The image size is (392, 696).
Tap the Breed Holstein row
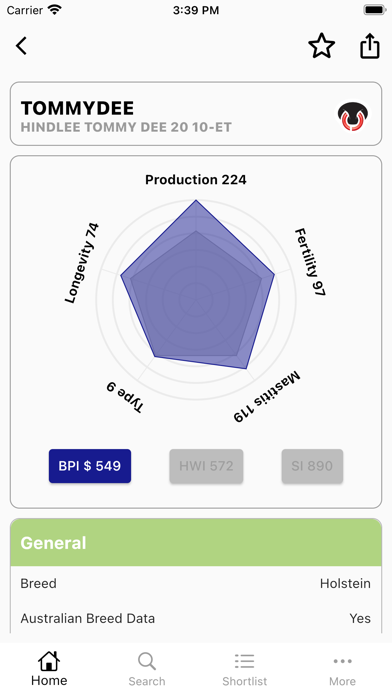(x=196, y=583)
